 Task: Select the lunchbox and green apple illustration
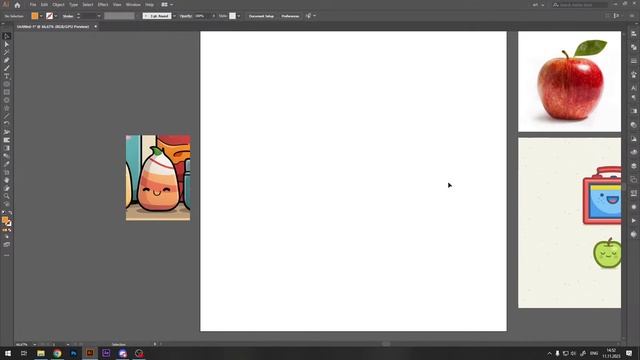click(x=569, y=223)
